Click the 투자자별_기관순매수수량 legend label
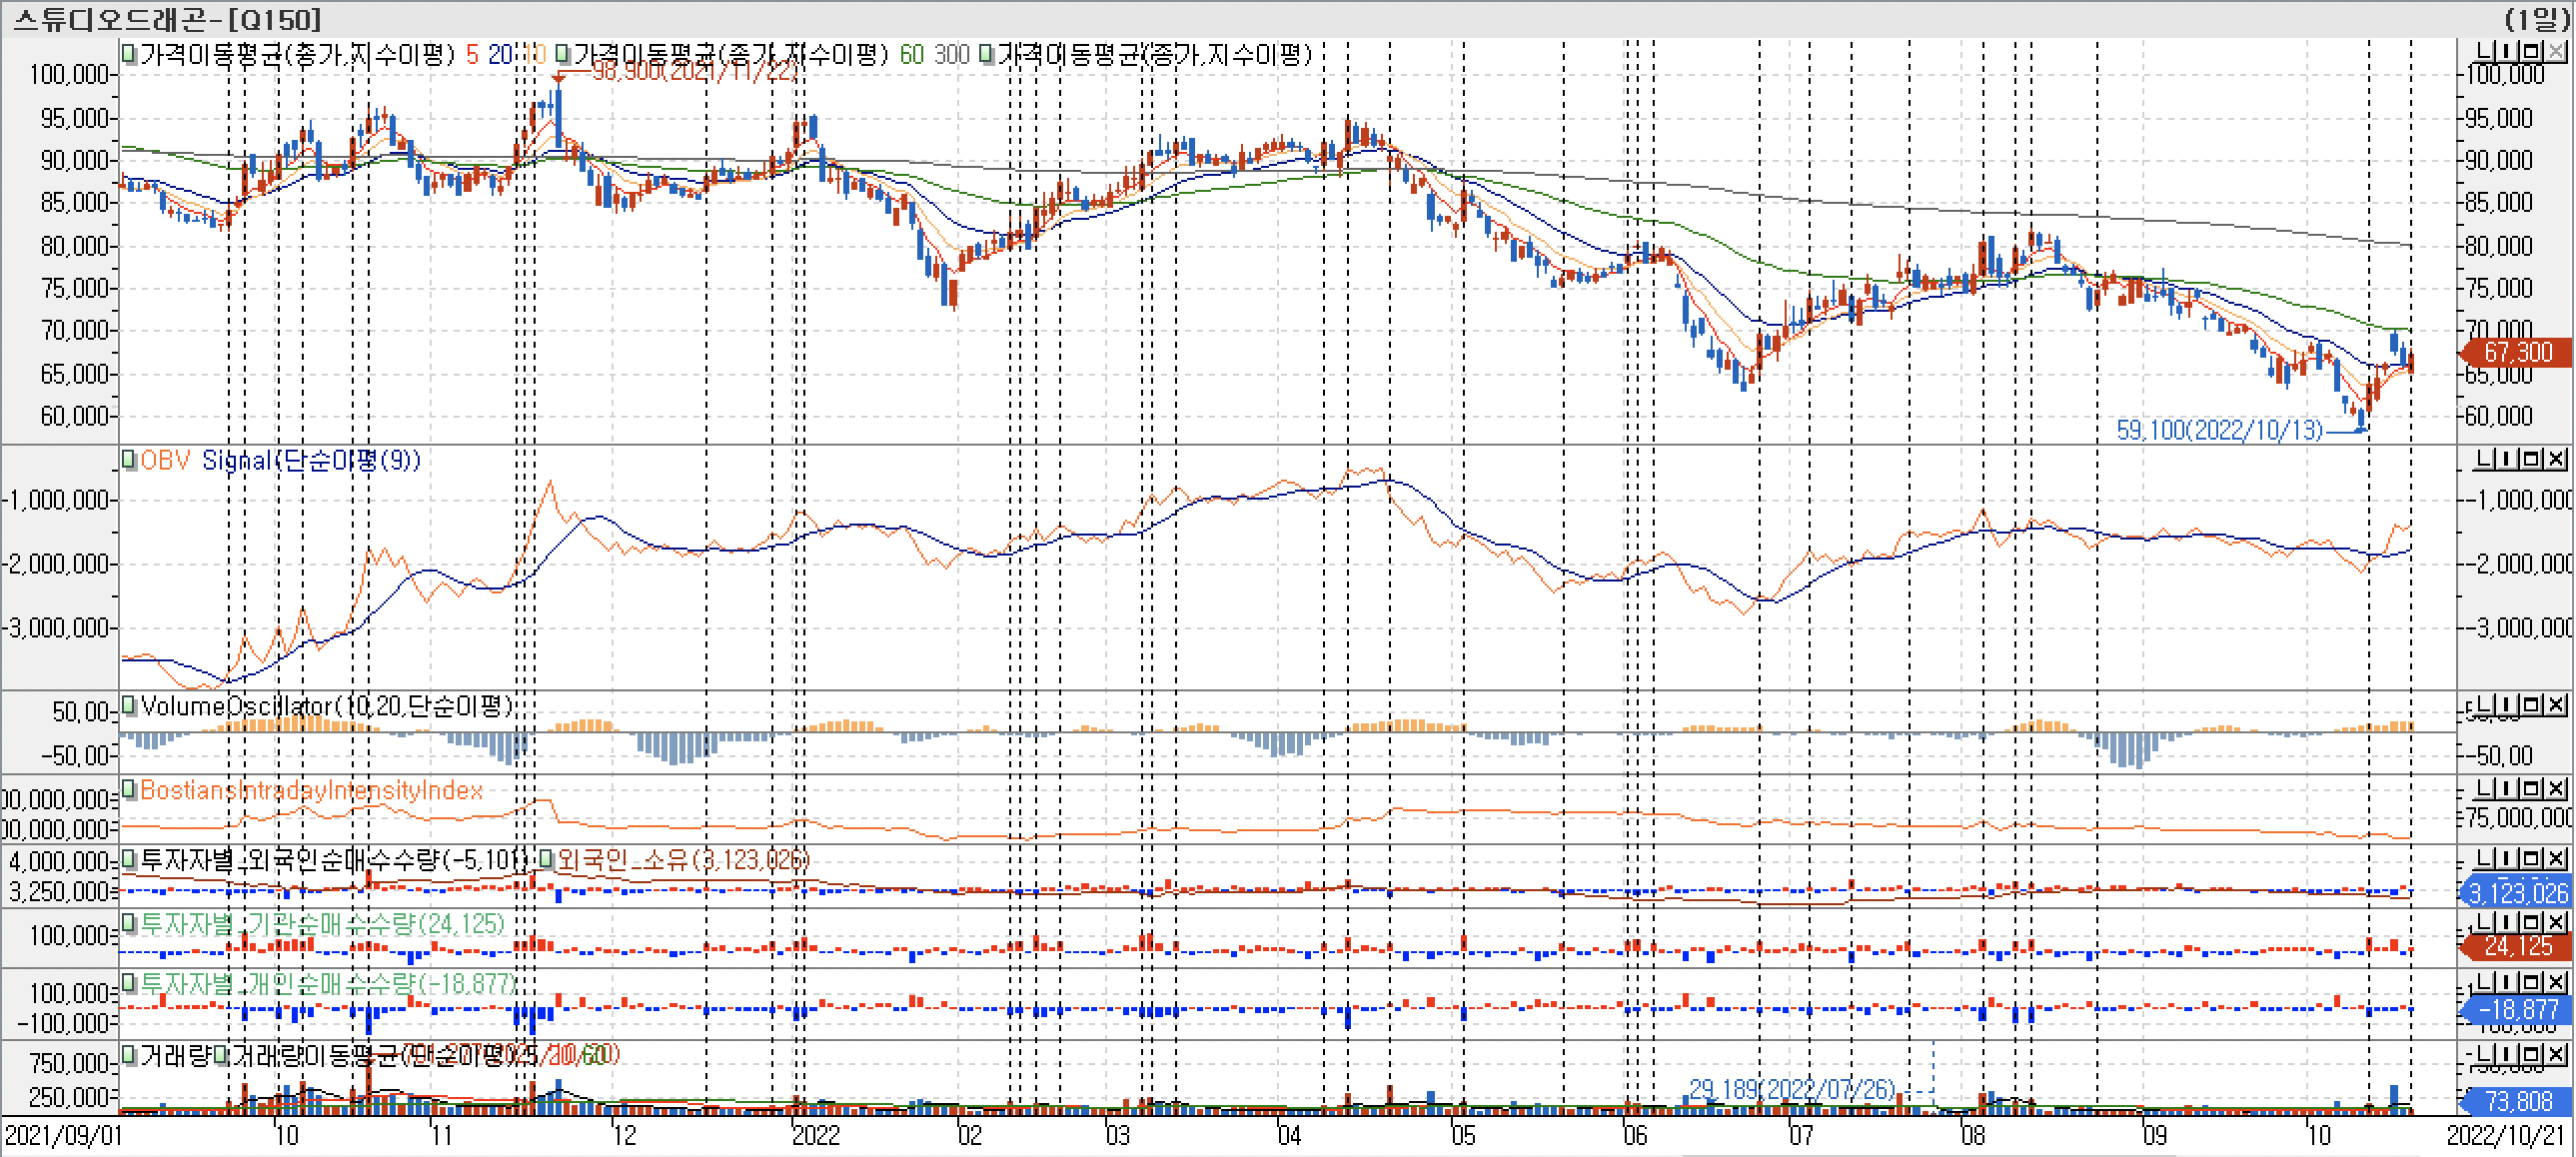This screenshot has height=1157, width=2576. (322, 923)
